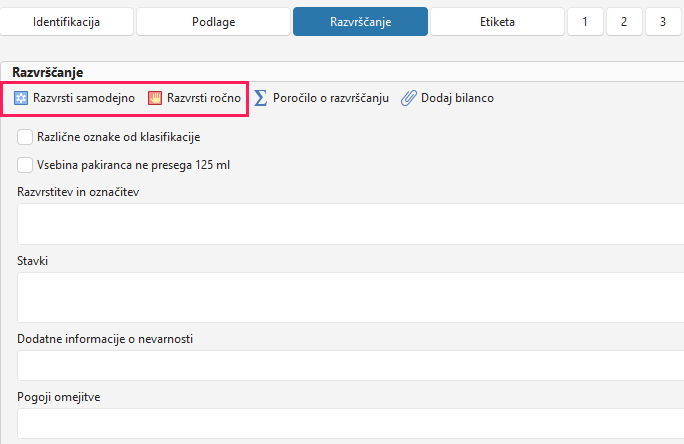Open tab number 1
Viewport: 684px width, 444px height.
pos(585,22)
